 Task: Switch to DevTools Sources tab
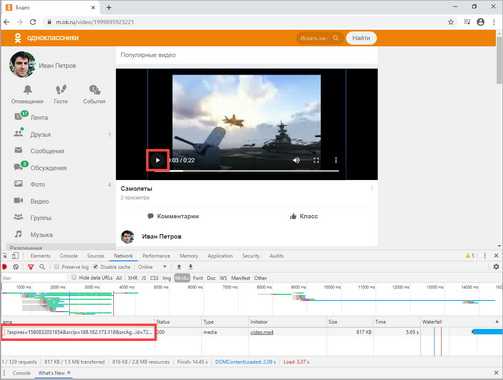click(96, 256)
